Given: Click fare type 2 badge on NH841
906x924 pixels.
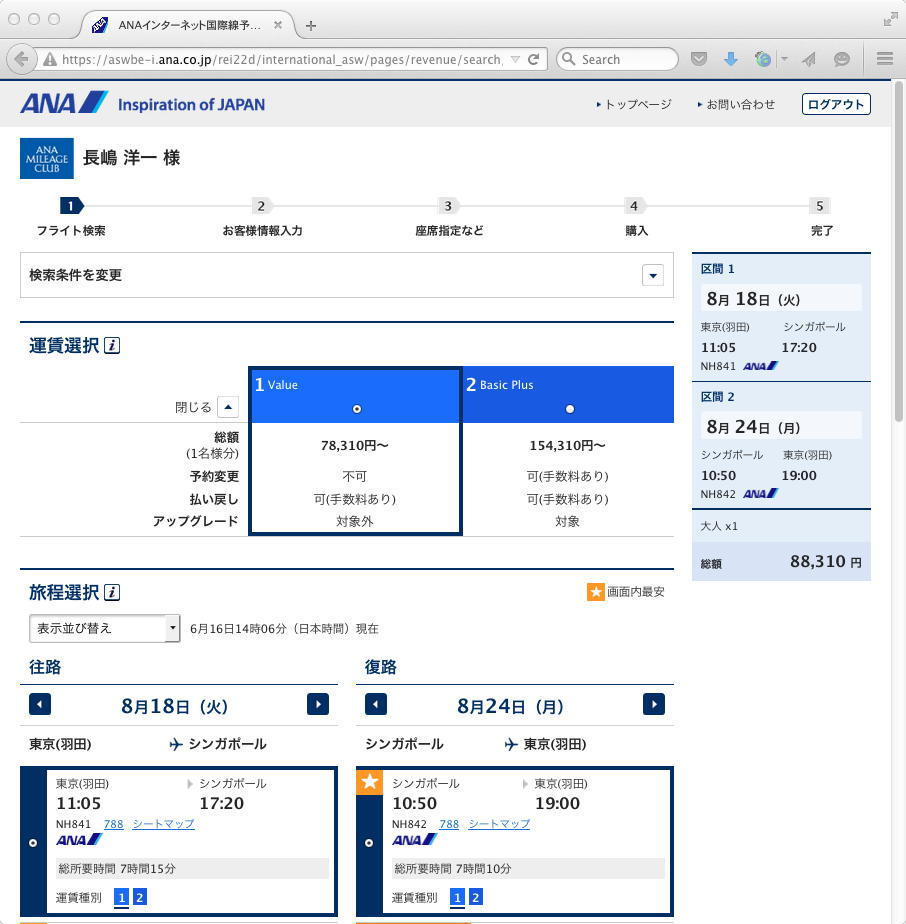Looking at the screenshot, I should point(140,897).
